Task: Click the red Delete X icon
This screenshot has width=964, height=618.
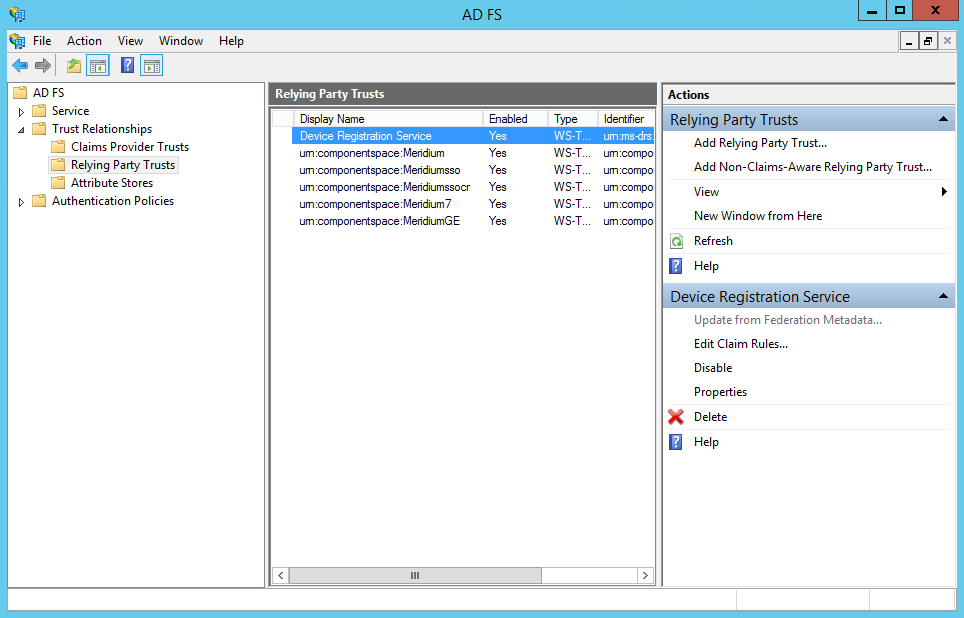Action: point(676,417)
